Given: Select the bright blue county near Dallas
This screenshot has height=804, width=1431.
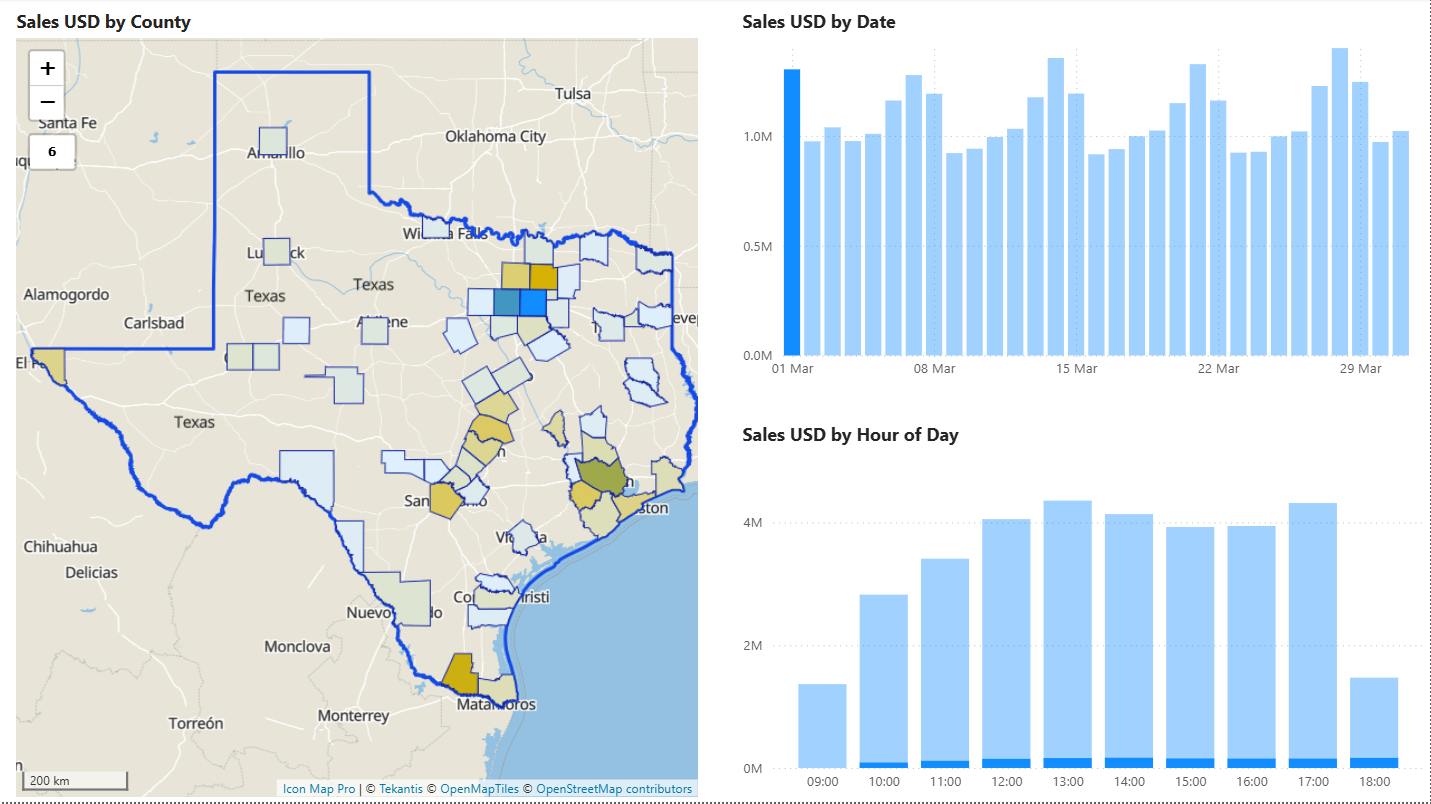Looking at the screenshot, I should (x=532, y=303).
